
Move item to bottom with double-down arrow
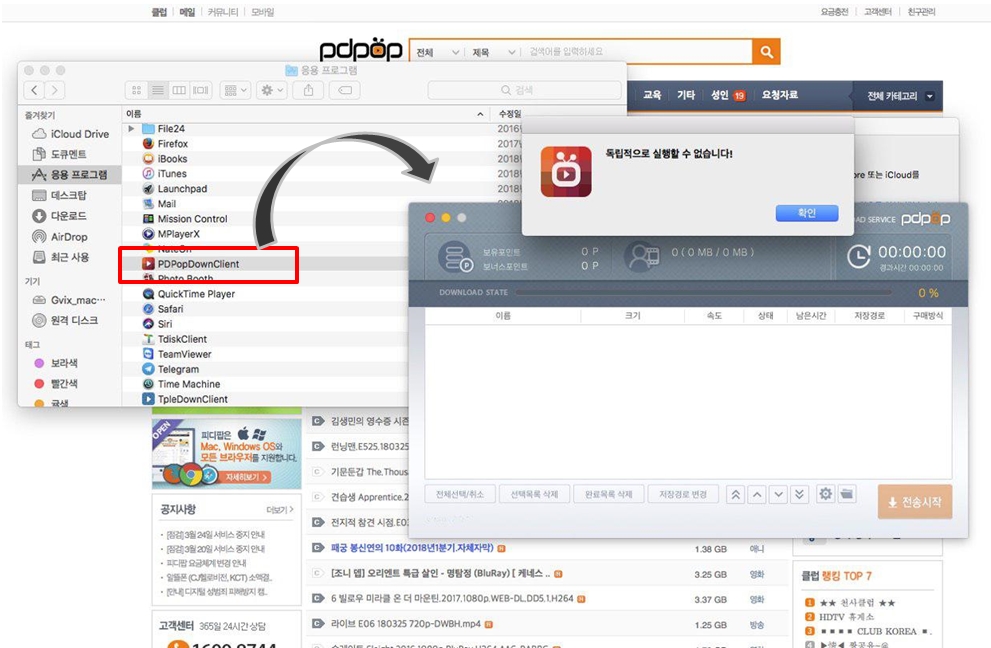(799, 494)
